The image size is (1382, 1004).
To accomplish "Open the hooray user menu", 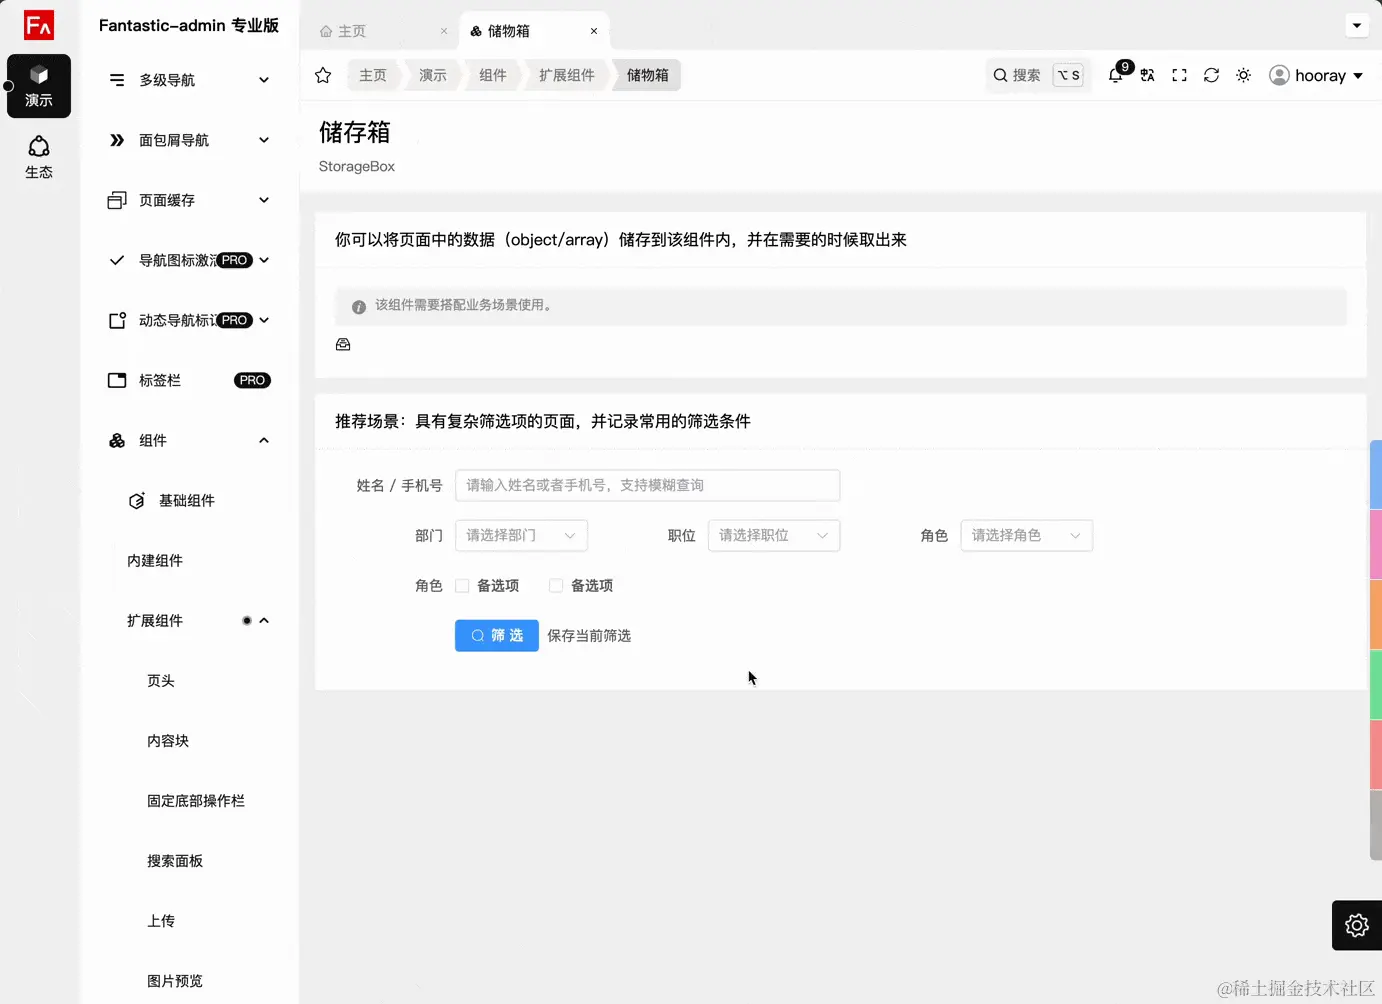I will pos(1316,75).
